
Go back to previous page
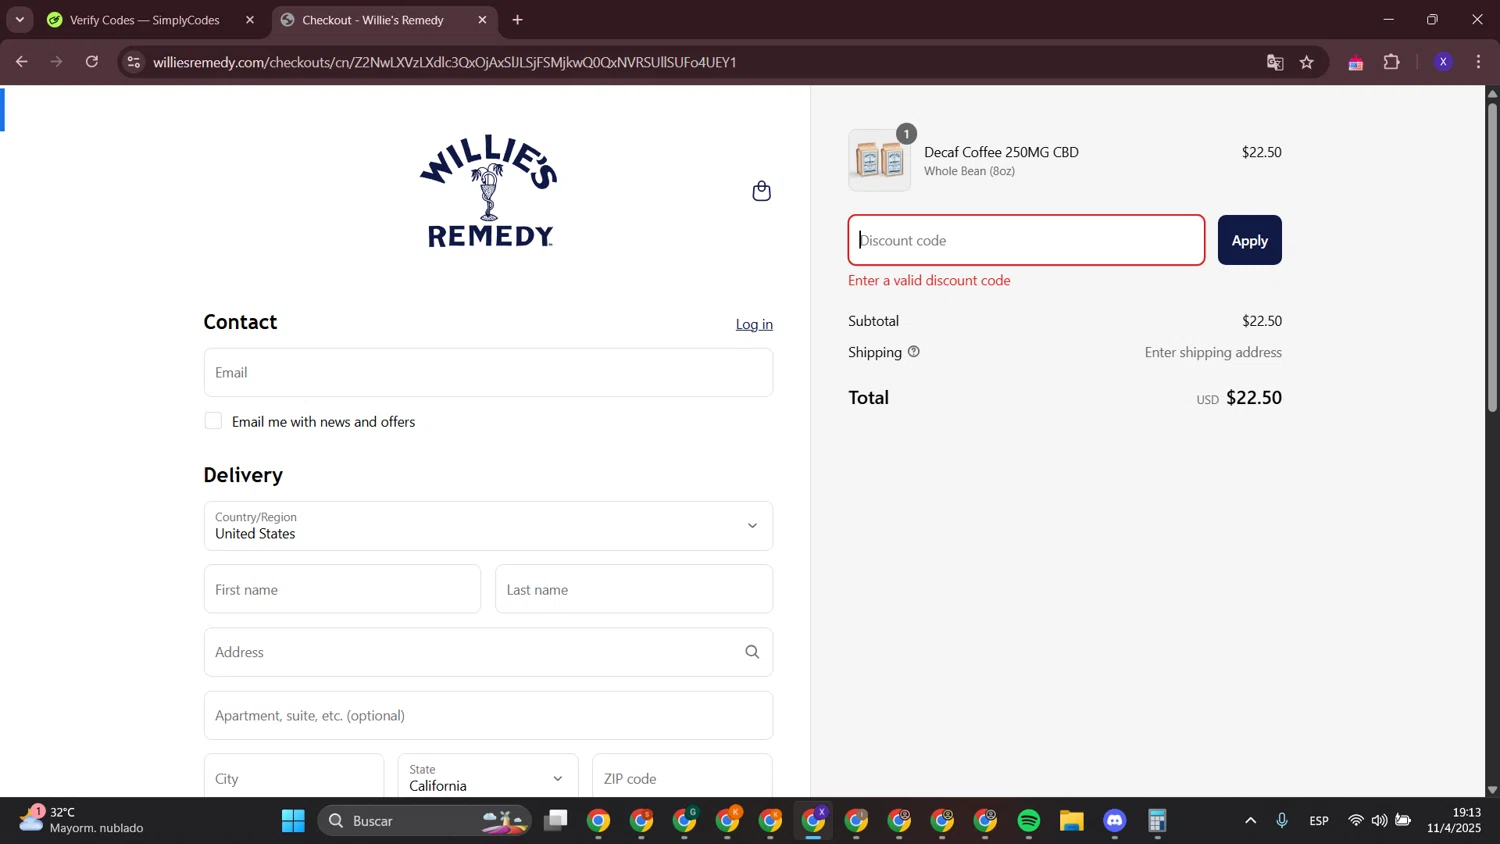(21, 62)
